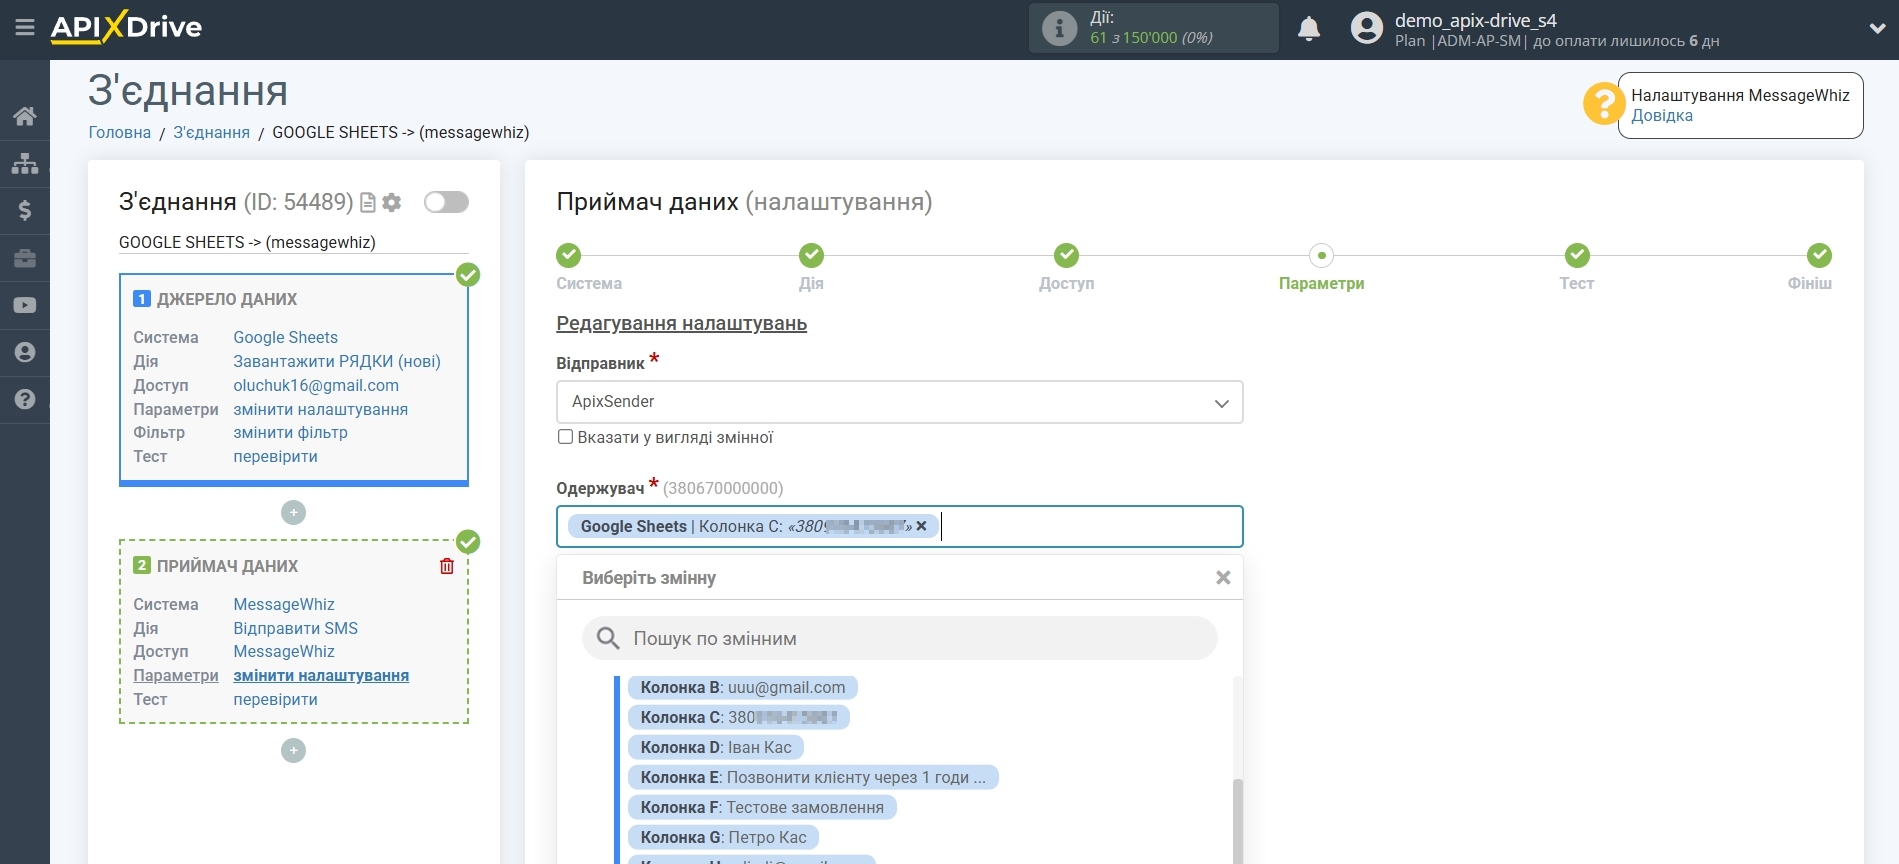Go to the Система step
This screenshot has height=864, width=1899.
pos(569,256)
